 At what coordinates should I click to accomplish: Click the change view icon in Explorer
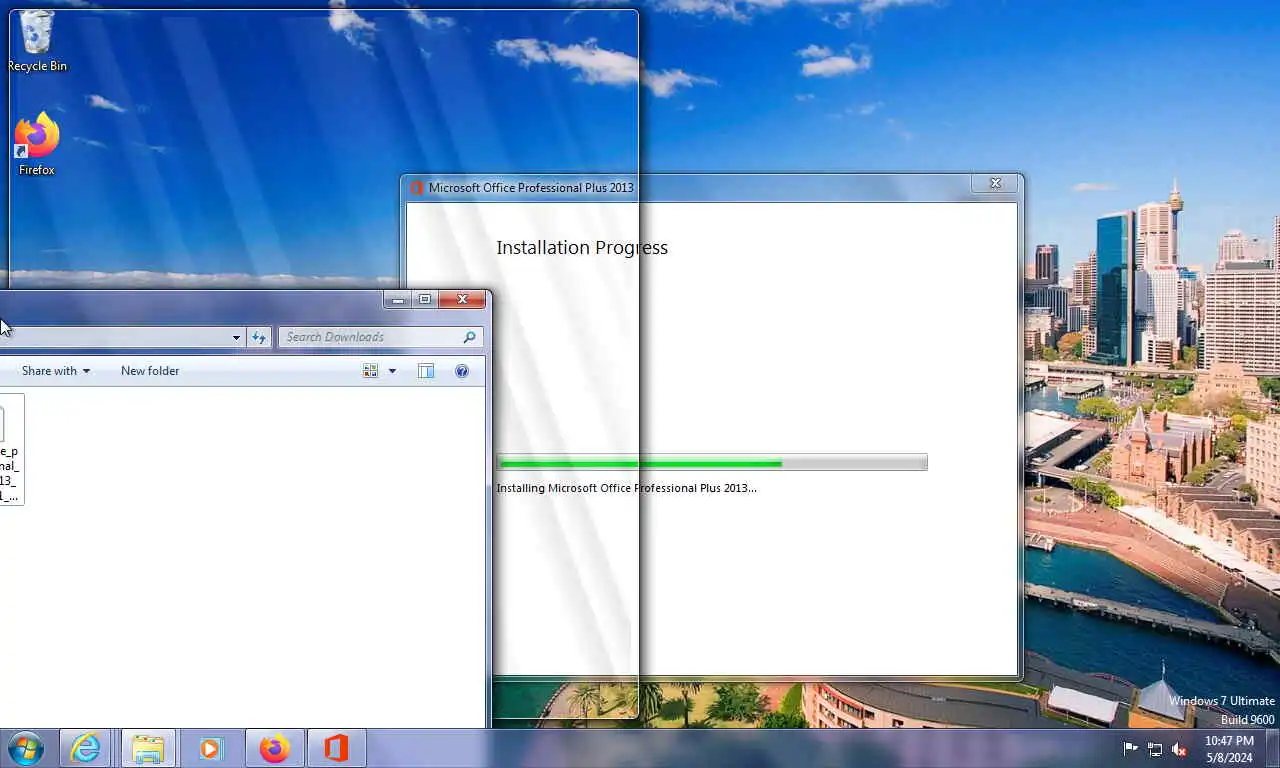point(370,371)
